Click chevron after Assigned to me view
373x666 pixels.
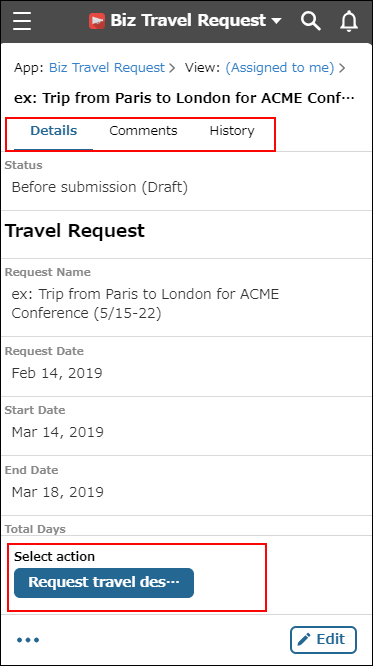point(342,68)
